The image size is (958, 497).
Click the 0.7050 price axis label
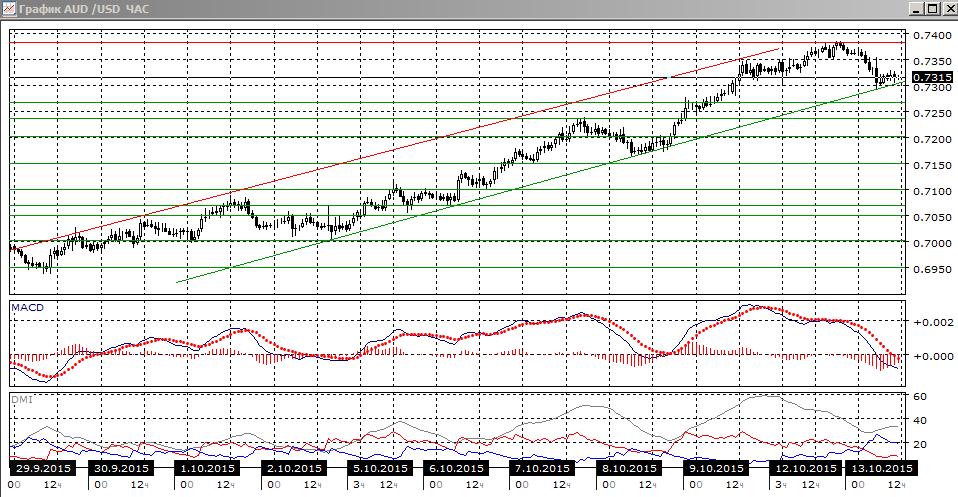pyautogui.click(x=932, y=217)
